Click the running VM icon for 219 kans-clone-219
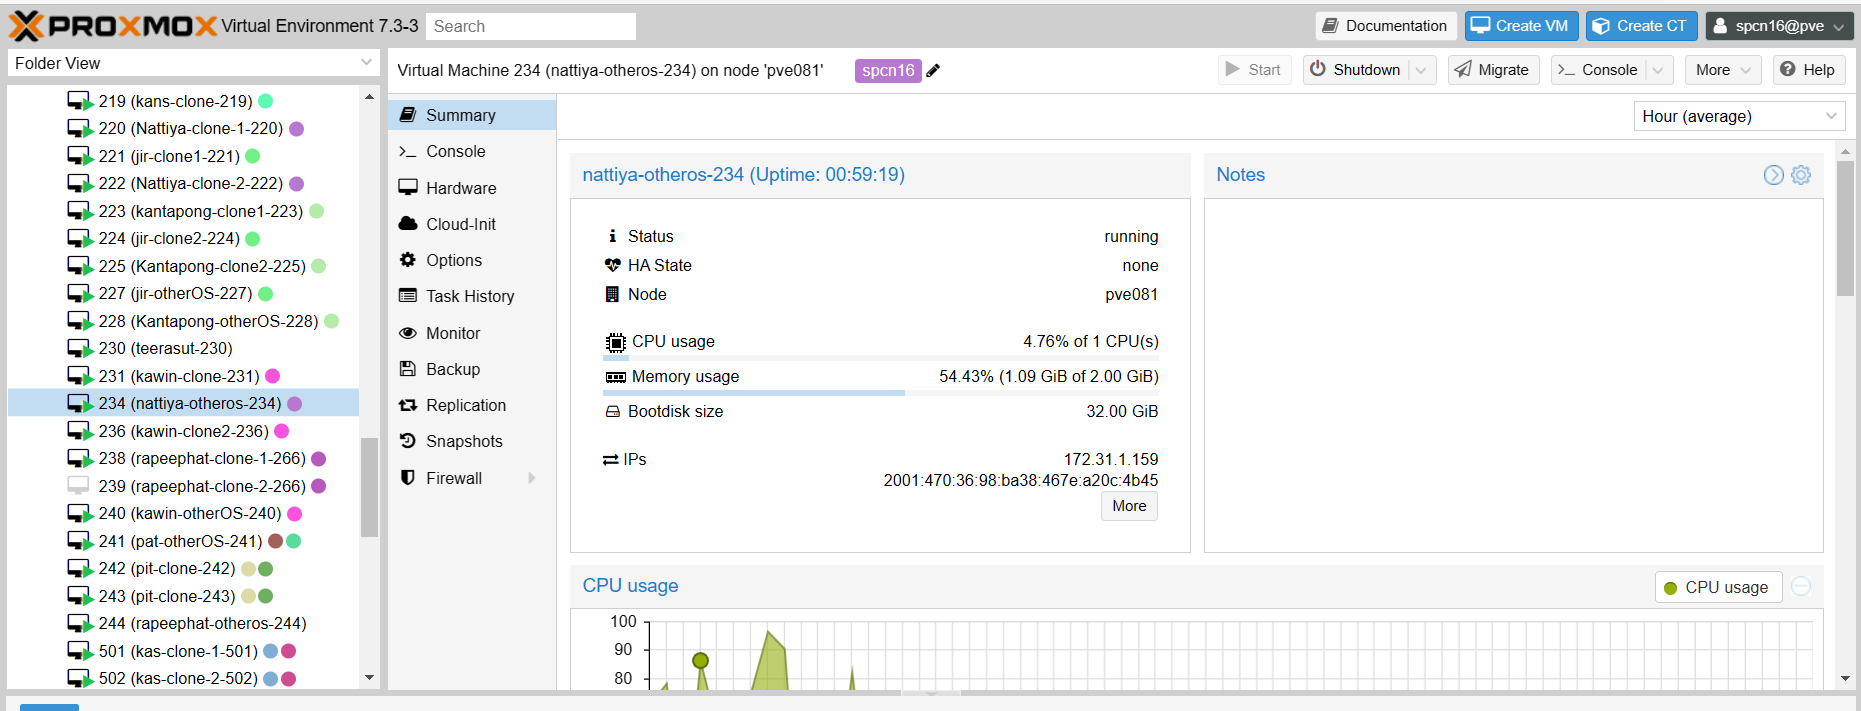Screen dimensions: 1861x711 pyautogui.click(x=80, y=101)
